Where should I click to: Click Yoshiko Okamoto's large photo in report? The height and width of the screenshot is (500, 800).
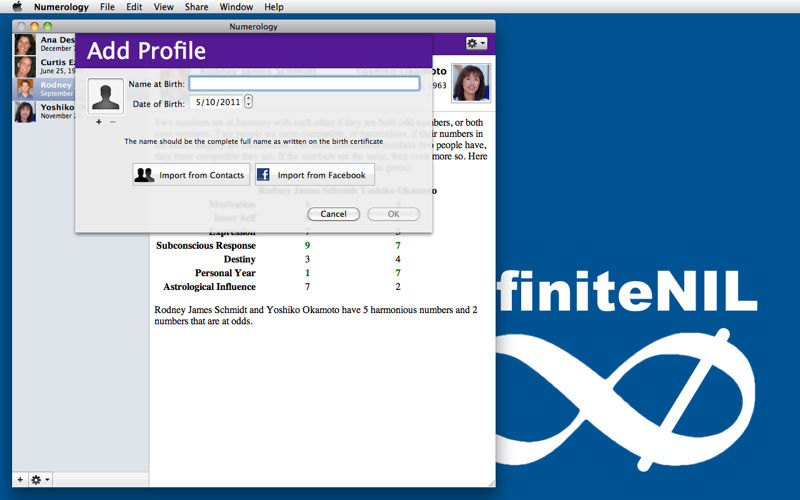click(471, 83)
